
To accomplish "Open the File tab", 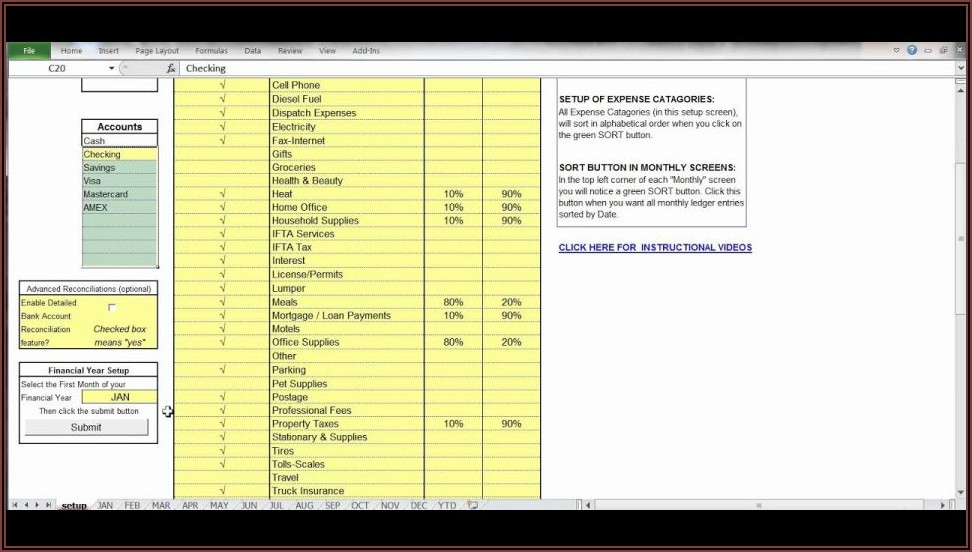I will 29,51.
